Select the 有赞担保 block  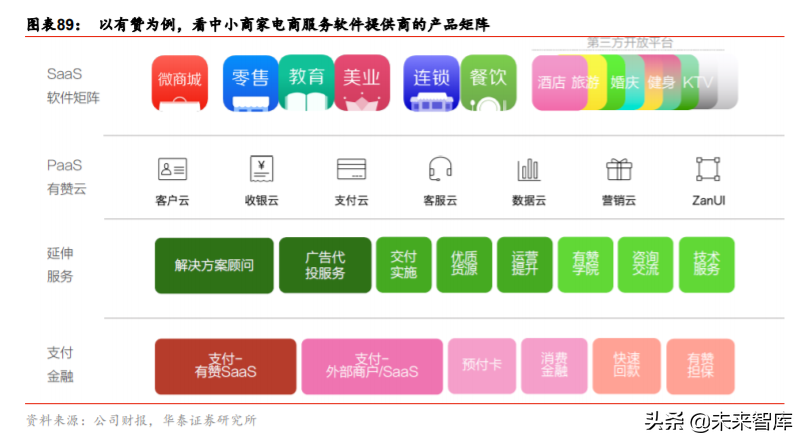[700, 366]
